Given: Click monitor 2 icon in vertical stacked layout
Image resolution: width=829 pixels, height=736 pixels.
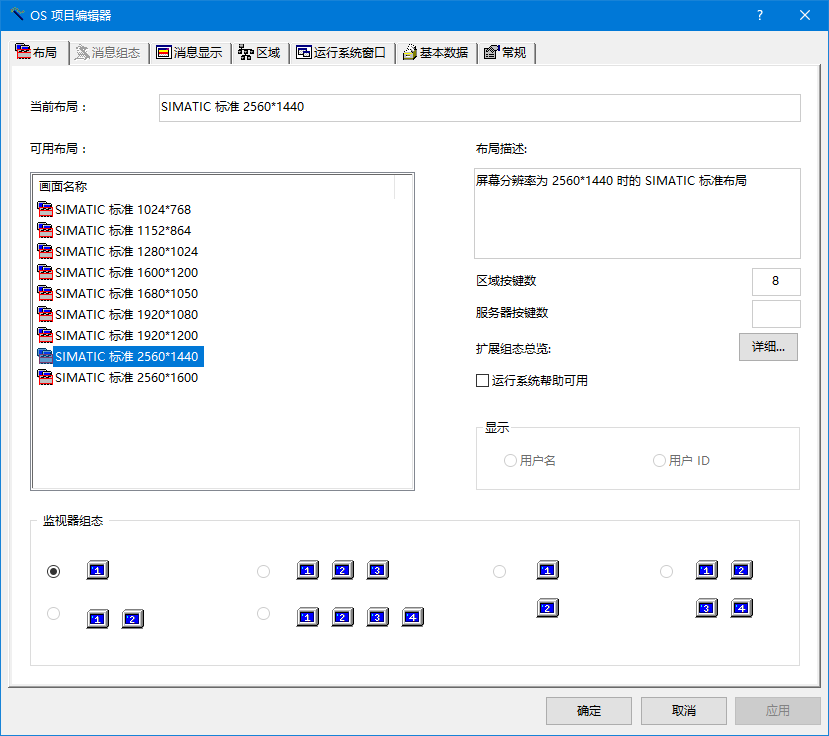Looking at the screenshot, I should 547,608.
